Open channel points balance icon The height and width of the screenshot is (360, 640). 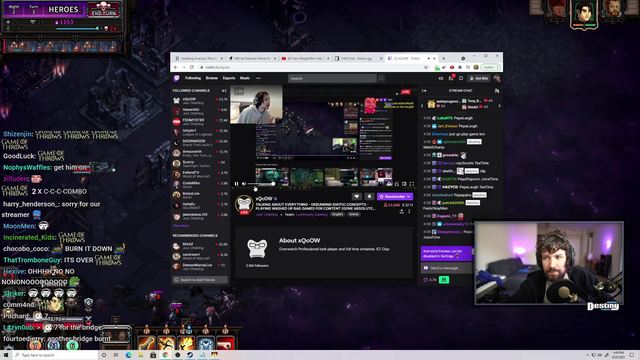(430, 280)
